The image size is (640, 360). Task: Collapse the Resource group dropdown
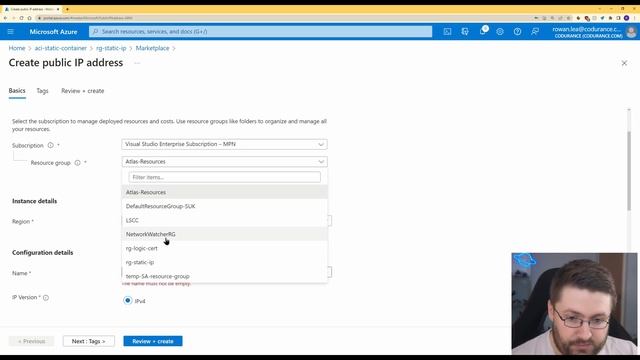(224, 162)
